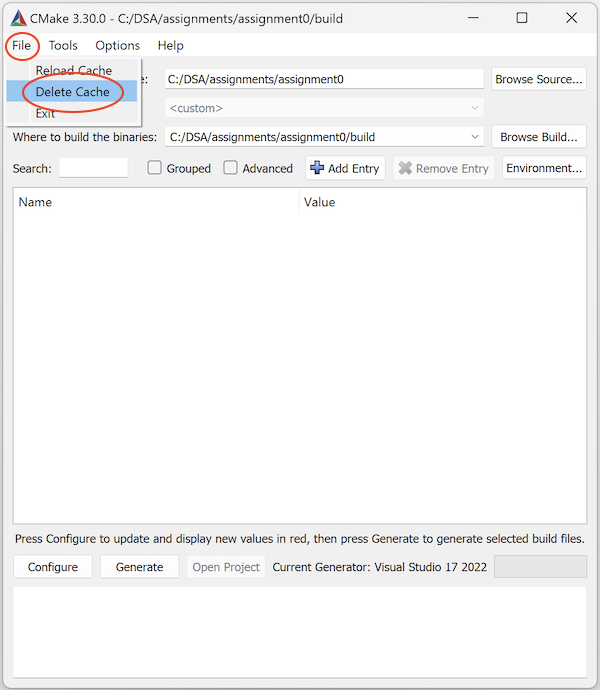This screenshot has height=690, width=600.
Task: Click the Search input field
Action: pos(93,168)
